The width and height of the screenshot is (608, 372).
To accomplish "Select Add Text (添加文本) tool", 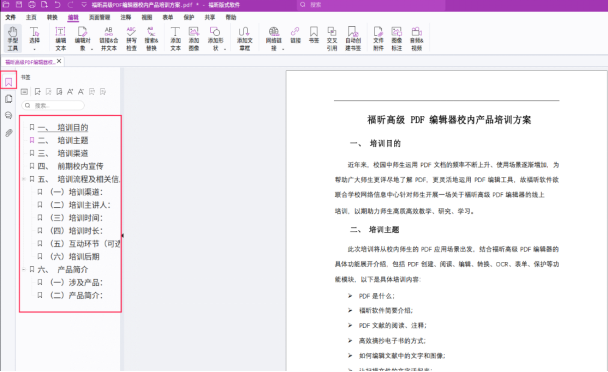I will (175, 38).
